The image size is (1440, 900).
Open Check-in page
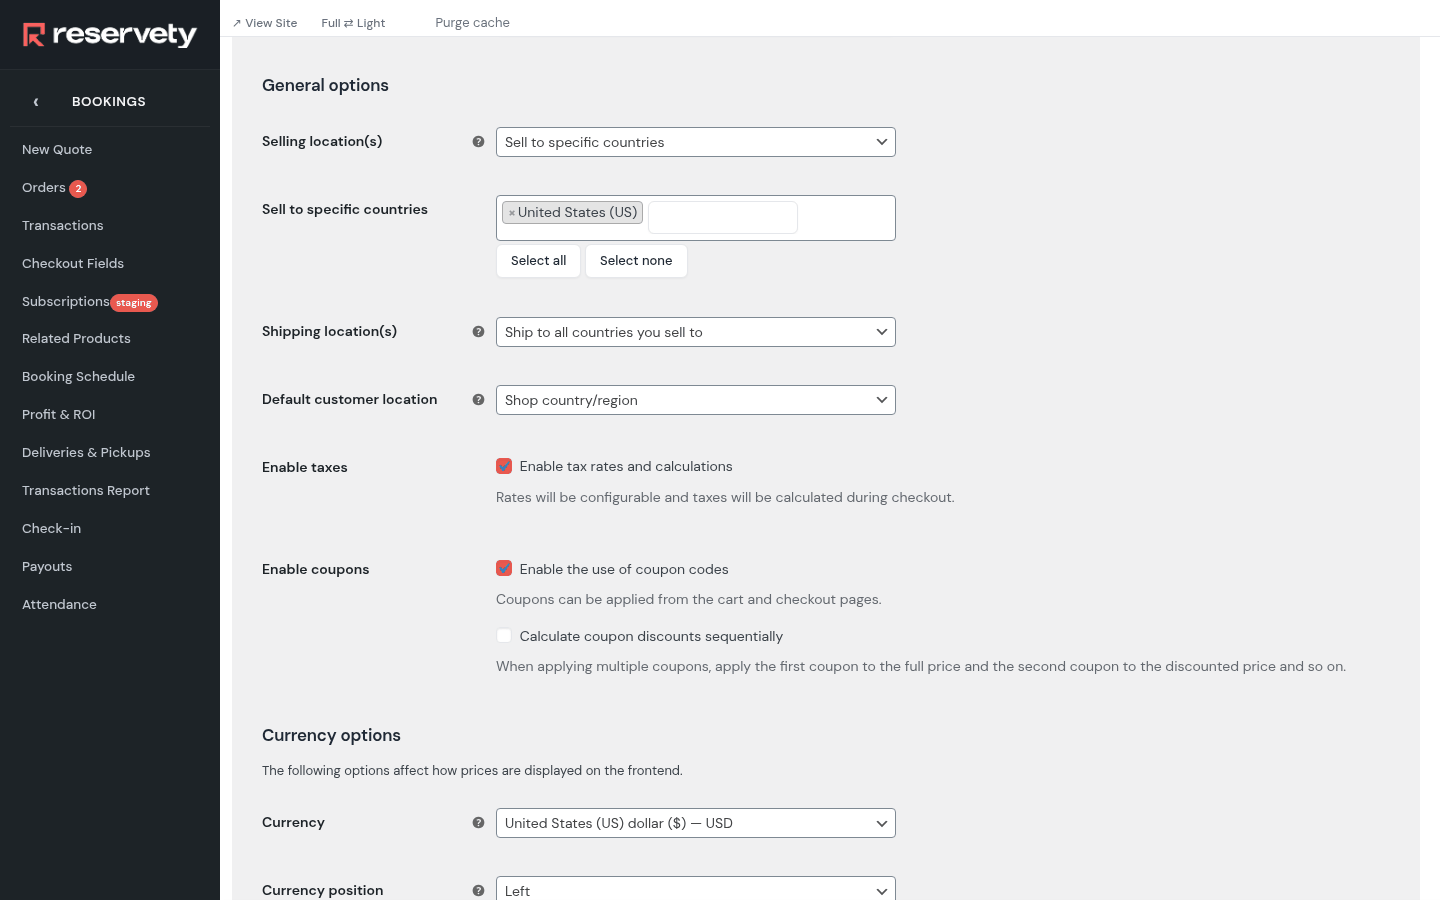52,529
